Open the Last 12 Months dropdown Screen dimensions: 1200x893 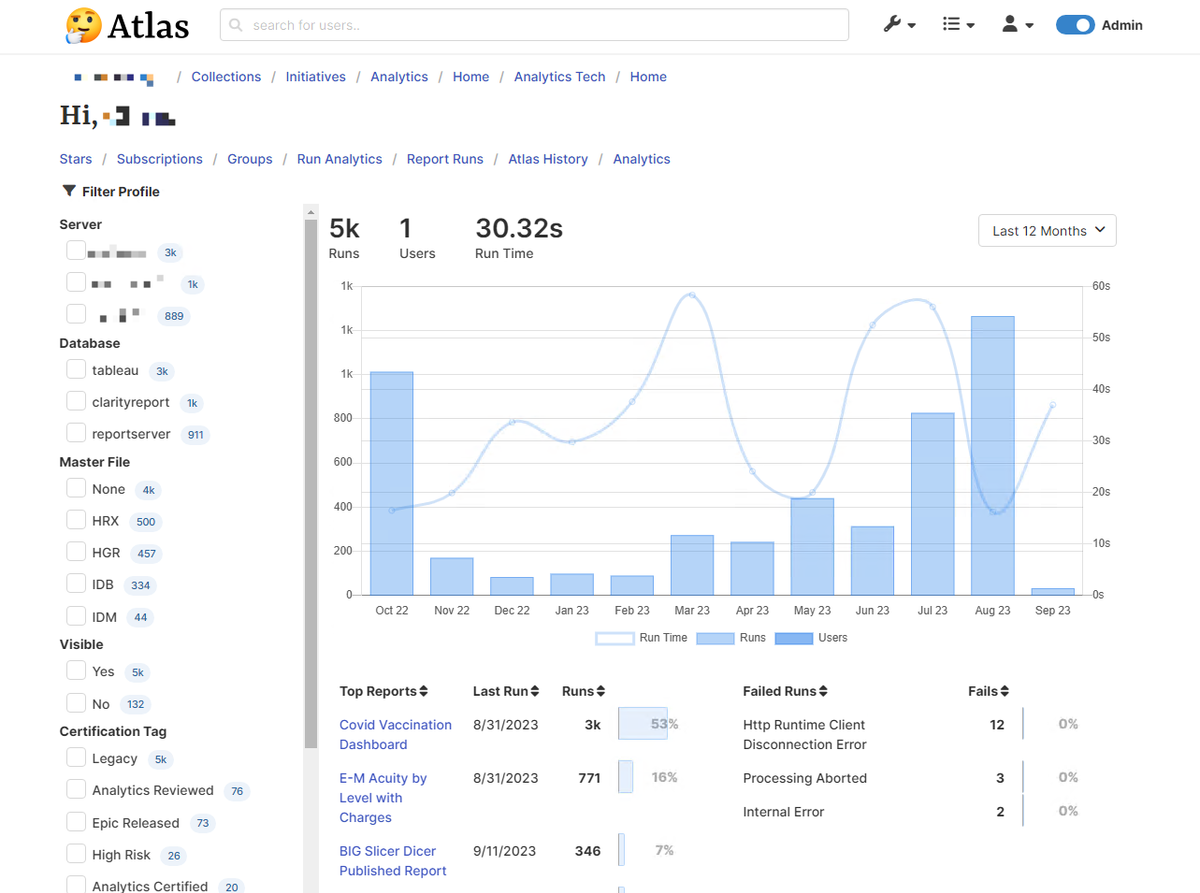1046,230
